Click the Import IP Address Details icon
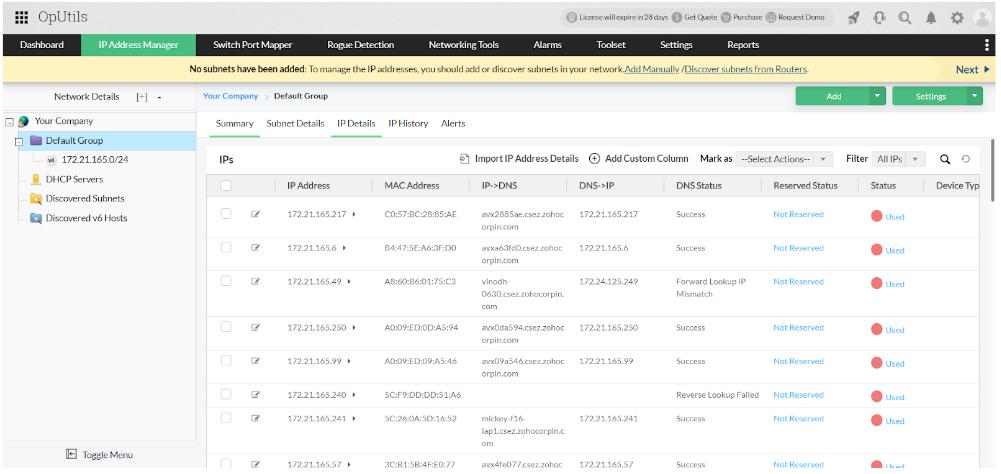Image resolution: width=1001 pixels, height=474 pixels. tap(465, 159)
